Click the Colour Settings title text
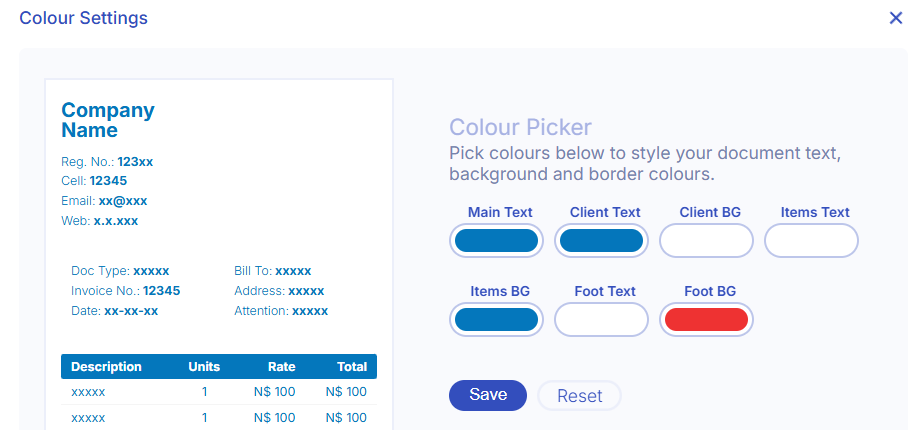This screenshot has height=430, width=920. 84,18
